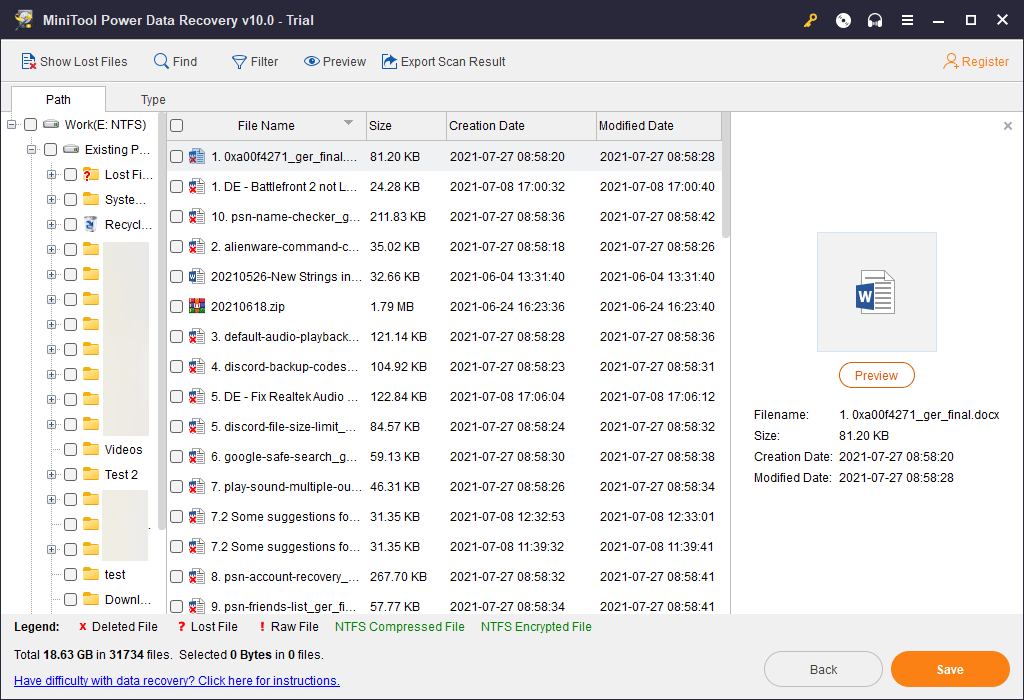Click the Show Lost Files icon
This screenshot has width=1024, height=700.
click(27, 61)
